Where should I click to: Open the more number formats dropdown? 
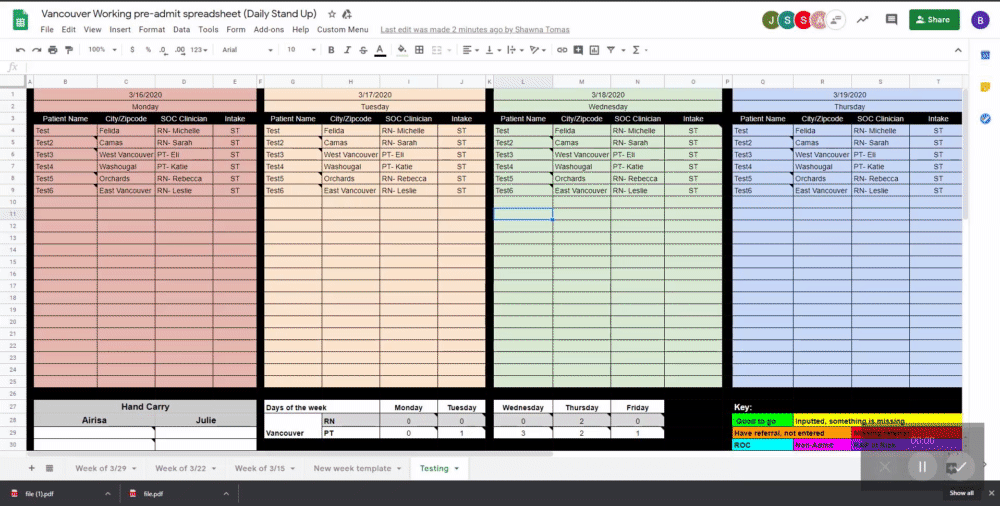pos(199,50)
